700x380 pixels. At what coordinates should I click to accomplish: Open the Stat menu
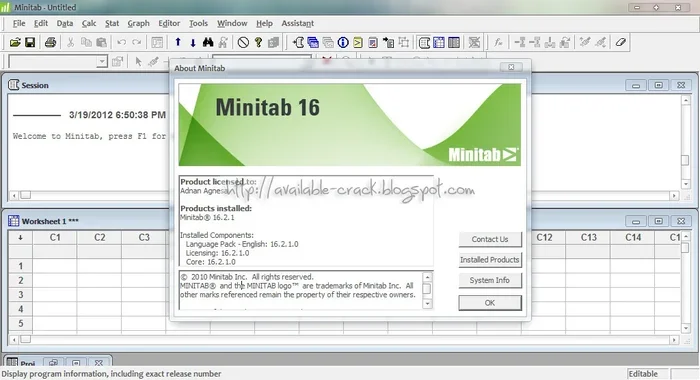[x=112, y=23]
